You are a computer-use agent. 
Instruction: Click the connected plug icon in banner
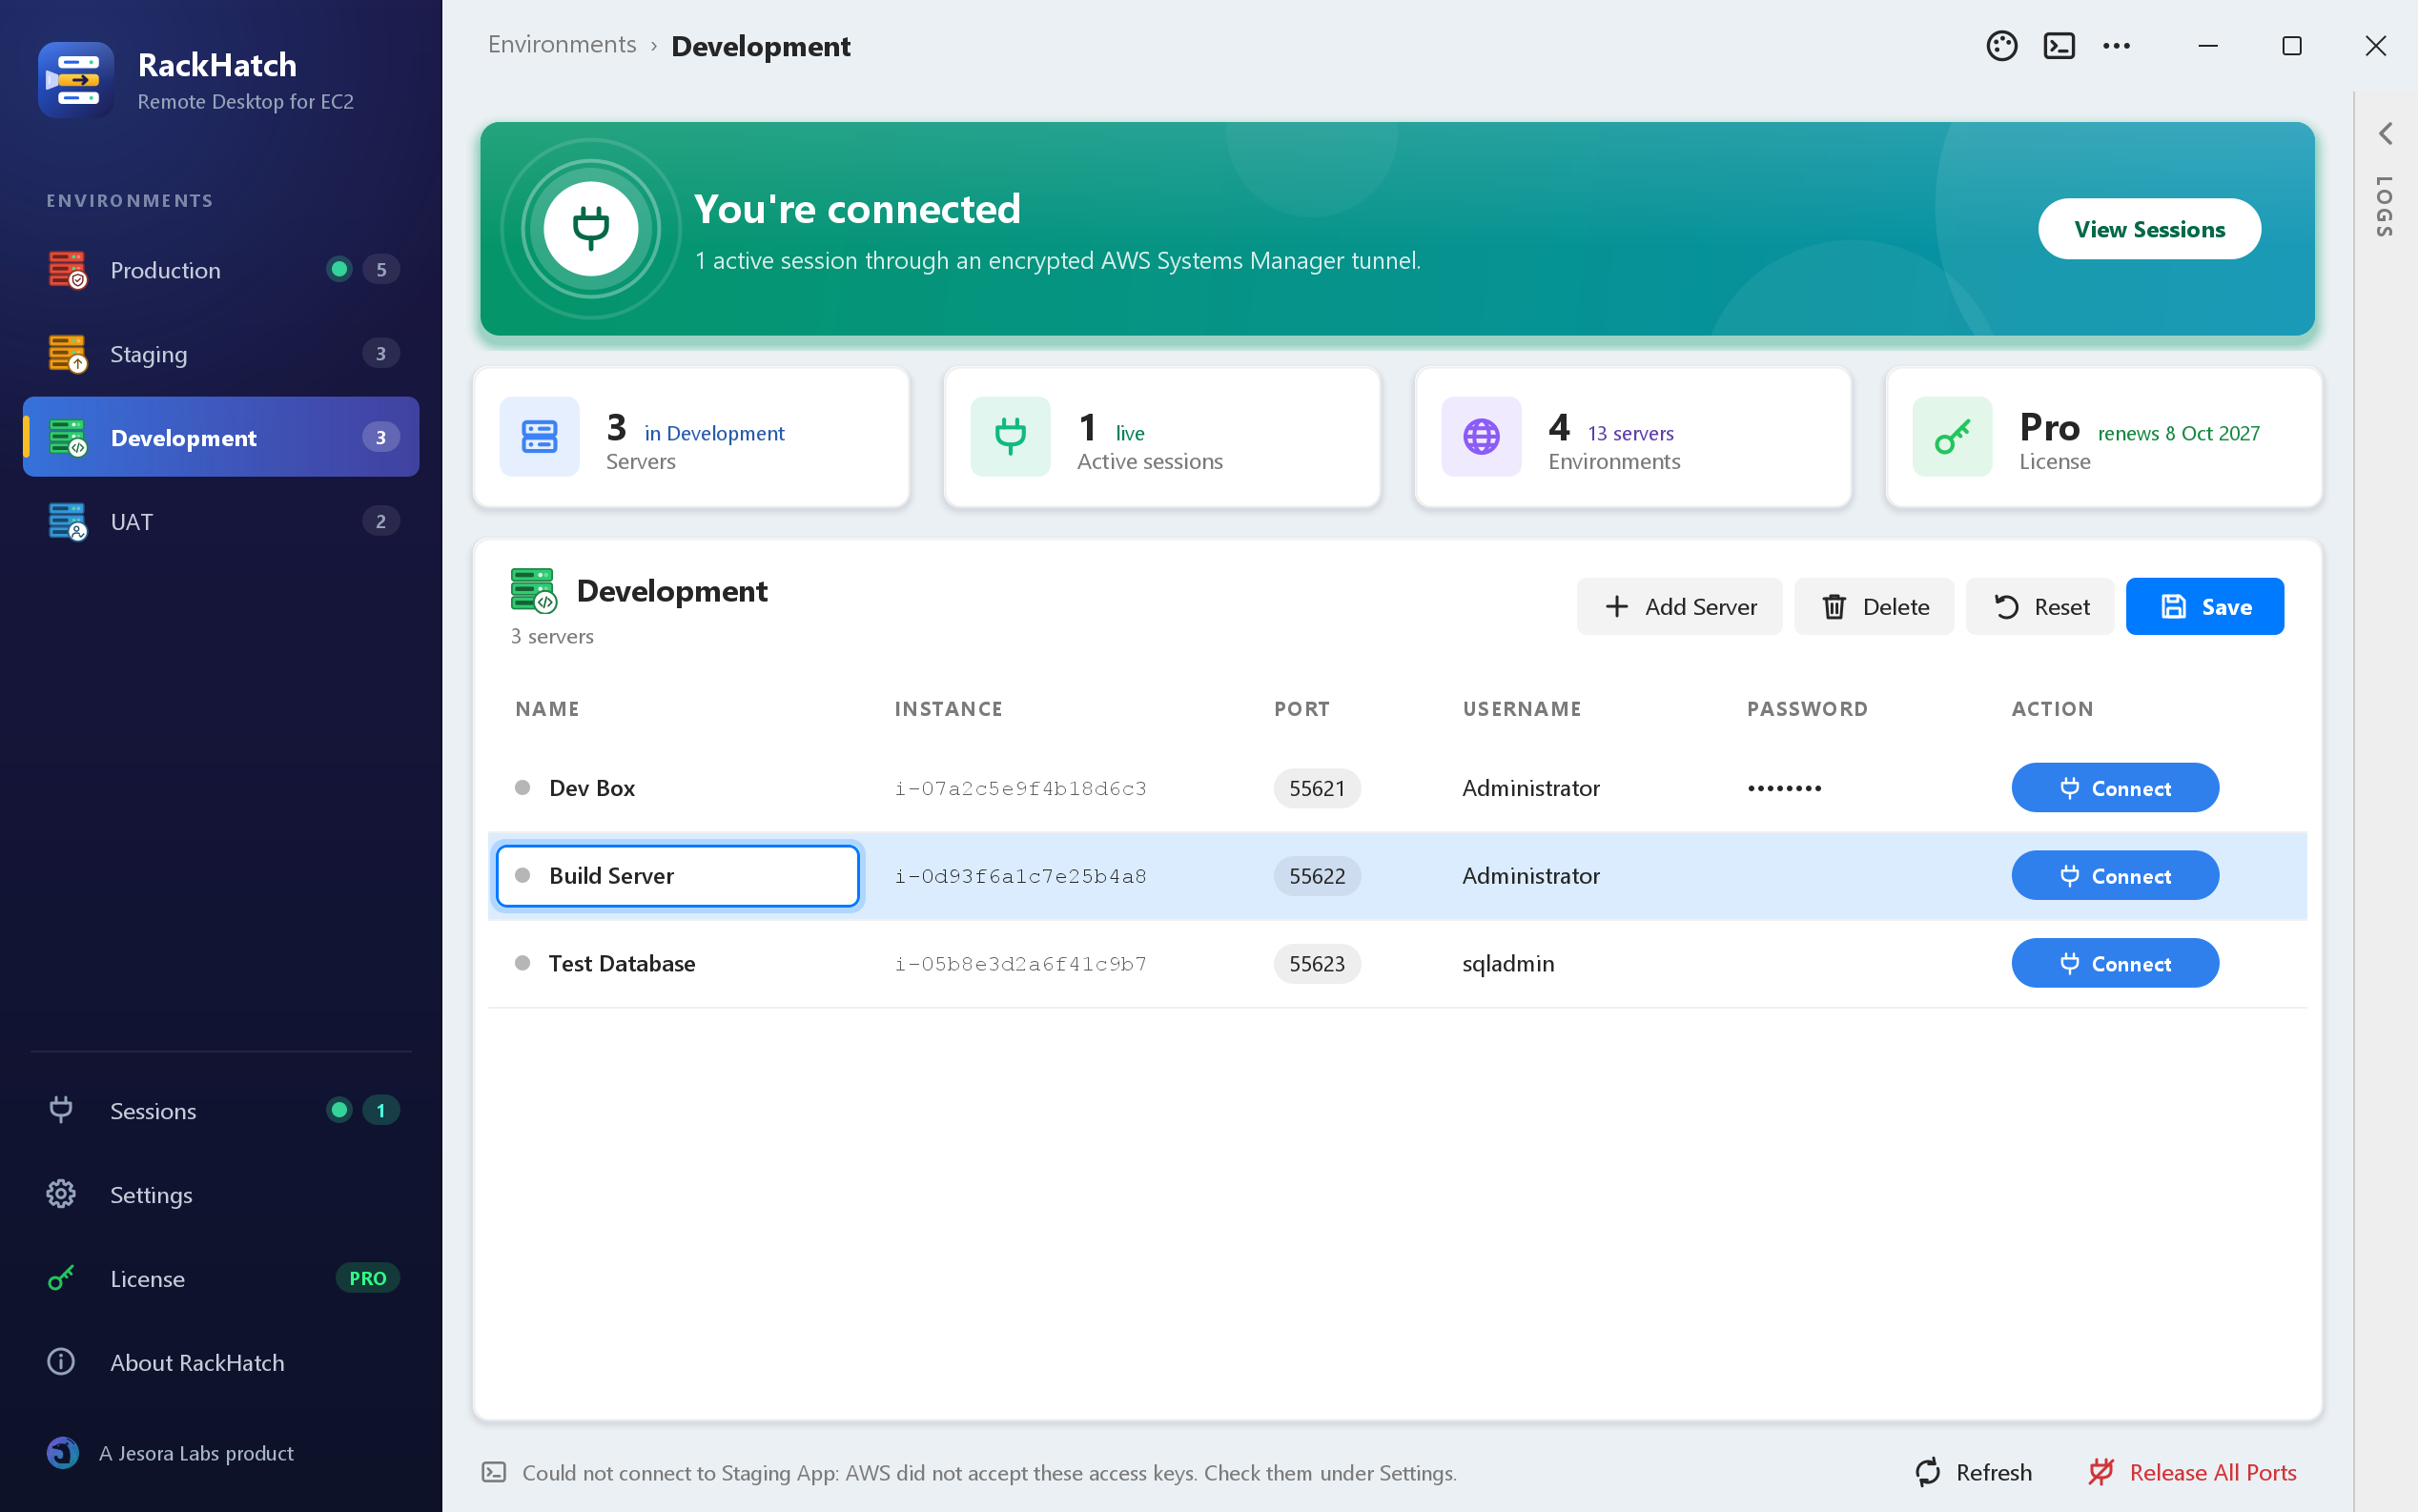[591, 229]
